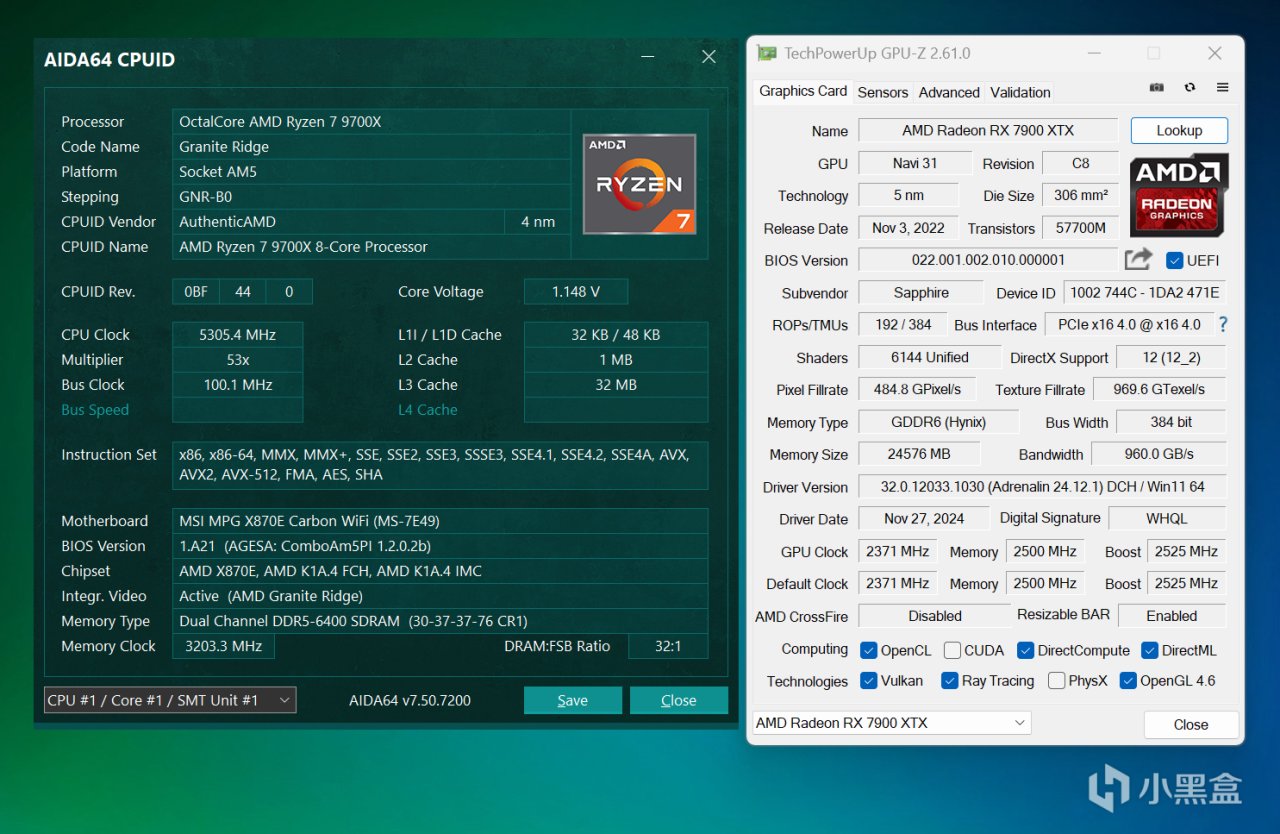1280x834 pixels.
Task: Click GPU-Z title bar app icon
Action: pyautogui.click(x=767, y=53)
